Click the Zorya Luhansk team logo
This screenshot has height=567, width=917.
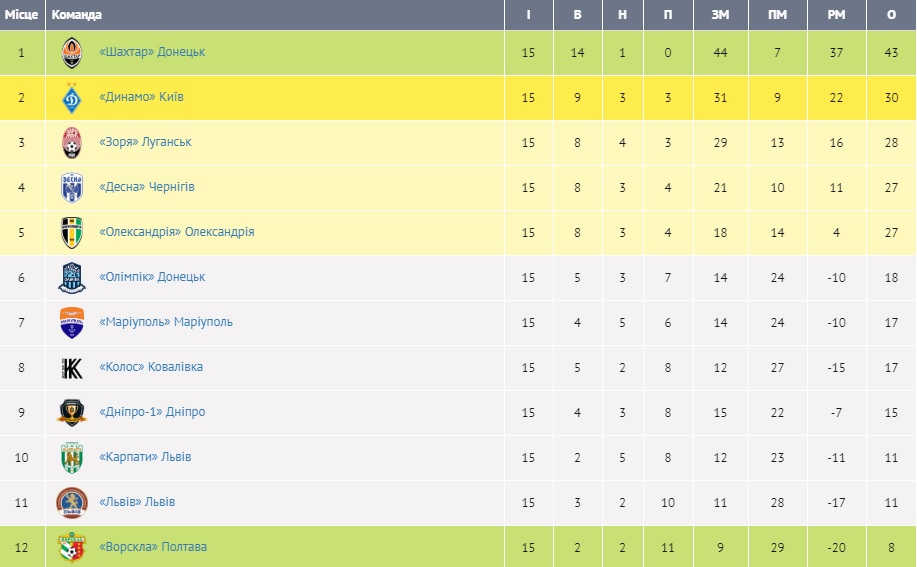[72, 142]
